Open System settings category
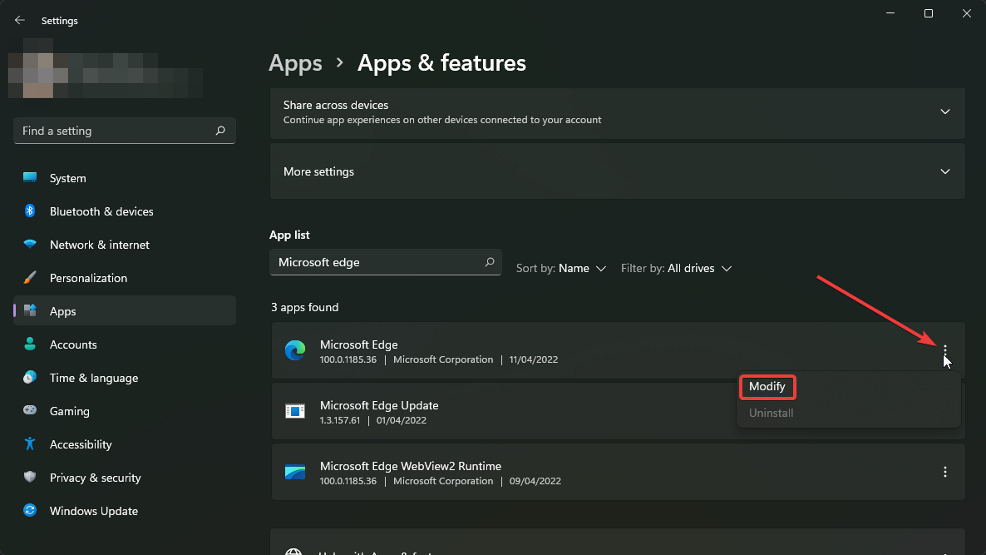Image resolution: width=986 pixels, height=555 pixels. [x=125, y=178]
